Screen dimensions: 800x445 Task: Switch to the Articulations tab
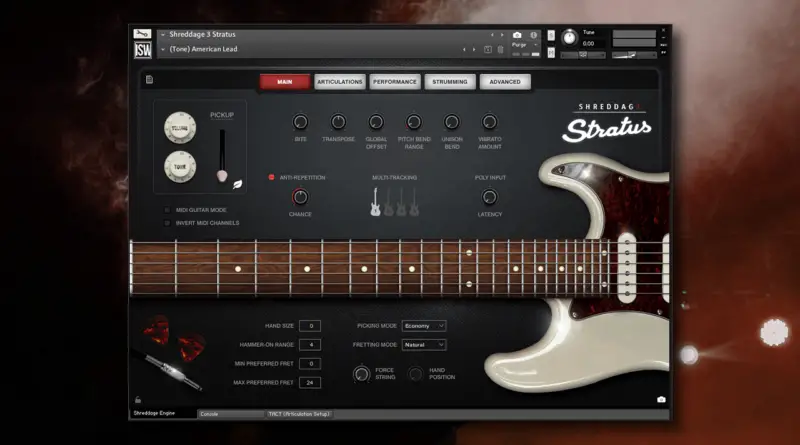[x=340, y=82]
